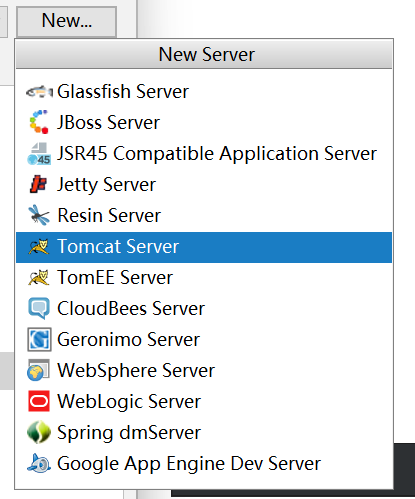Click the JBoss colorful dots icon
Image resolution: width=415 pixels, height=499 pixels.
point(39,122)
